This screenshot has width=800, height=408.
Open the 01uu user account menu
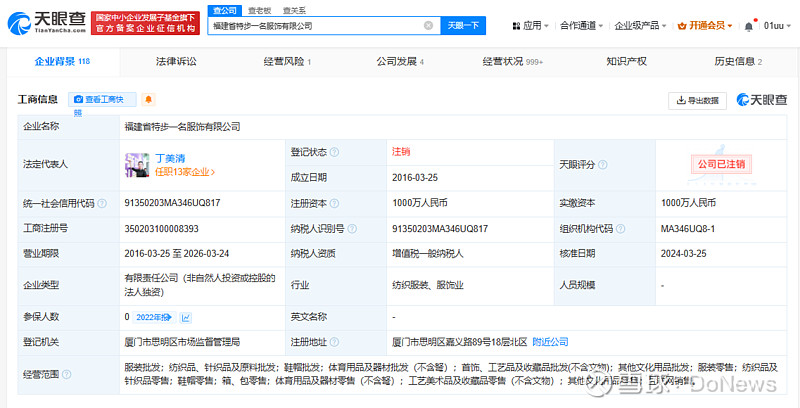(776, 26)
